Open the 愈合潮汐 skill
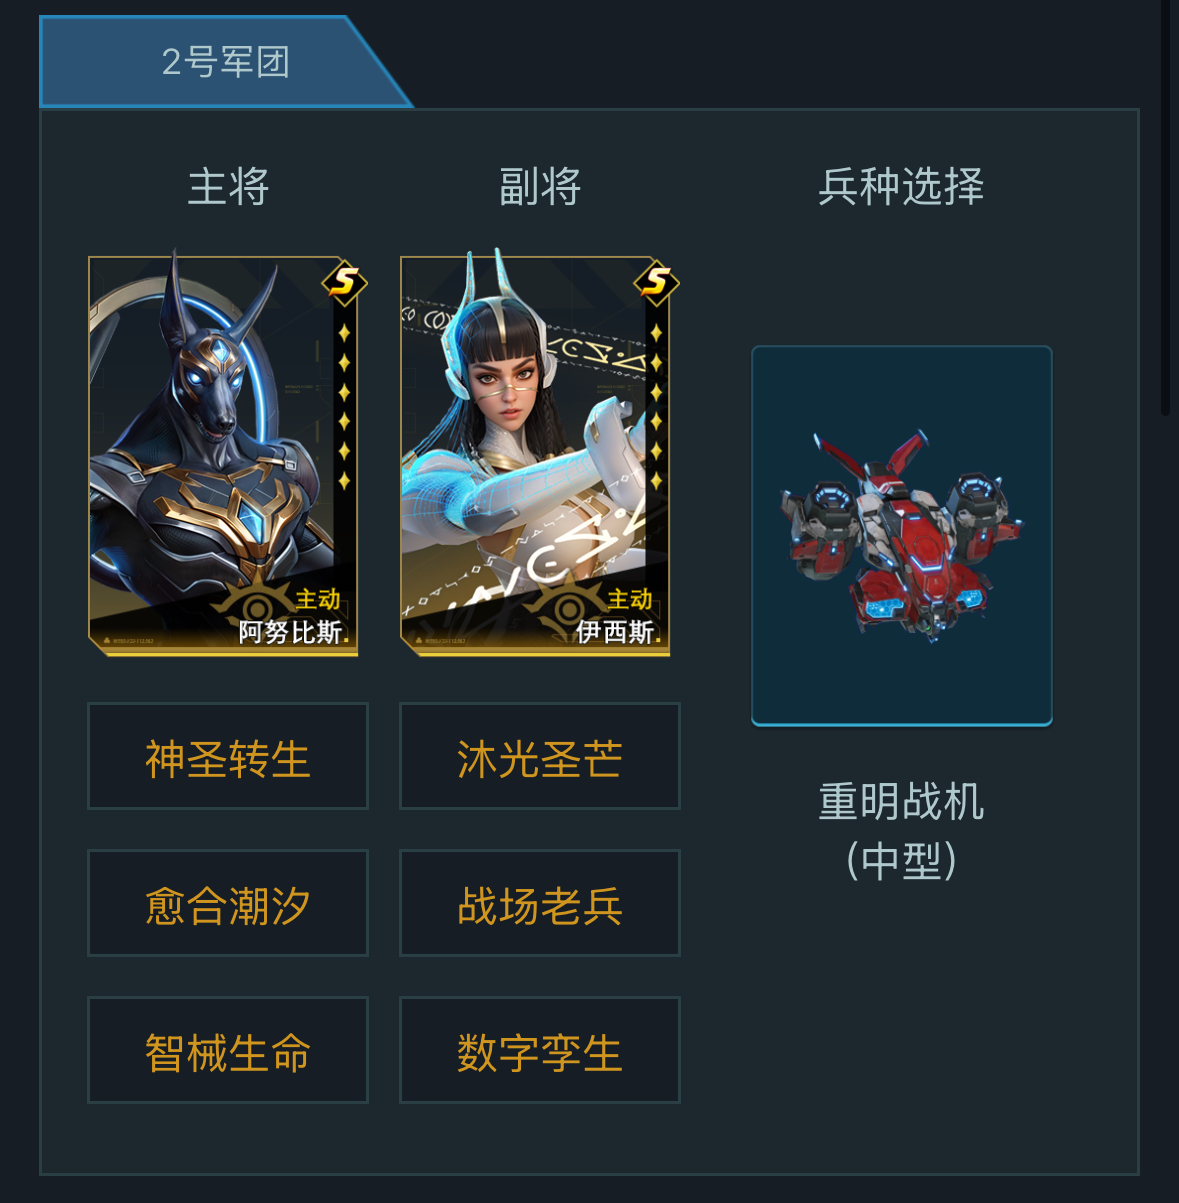1179x1203 pixels. pyautogui.click(x=228, y=903)
